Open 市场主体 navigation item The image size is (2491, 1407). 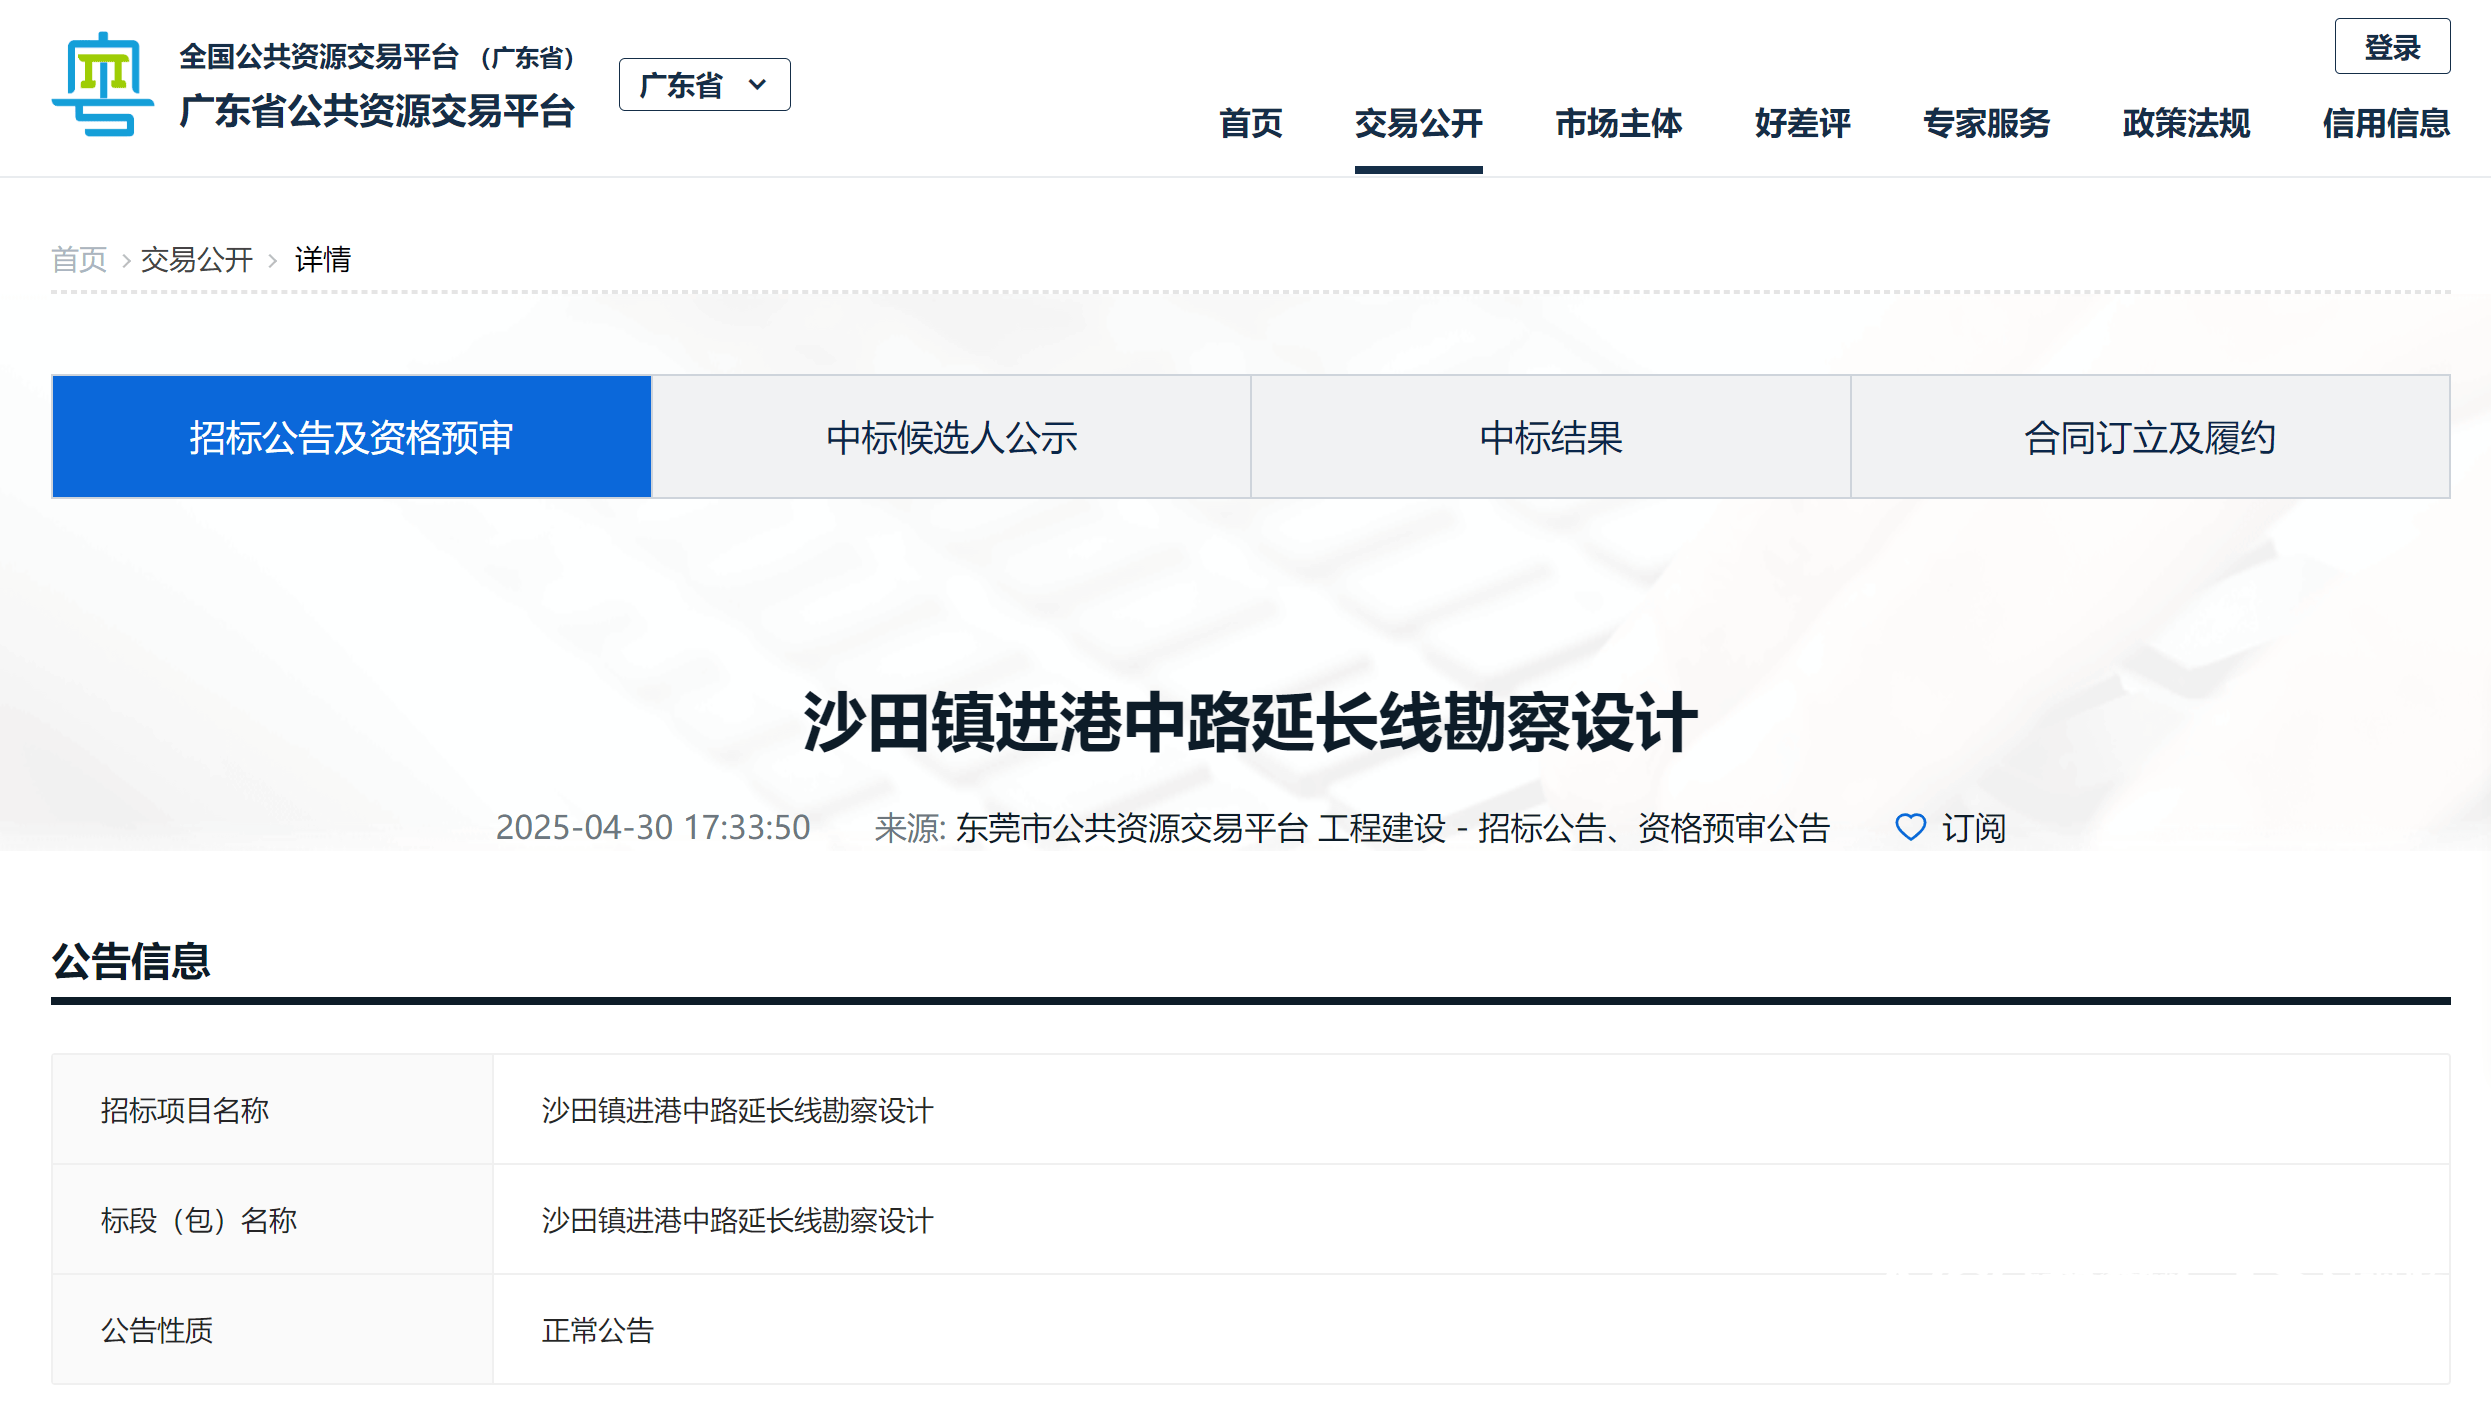1618,123
